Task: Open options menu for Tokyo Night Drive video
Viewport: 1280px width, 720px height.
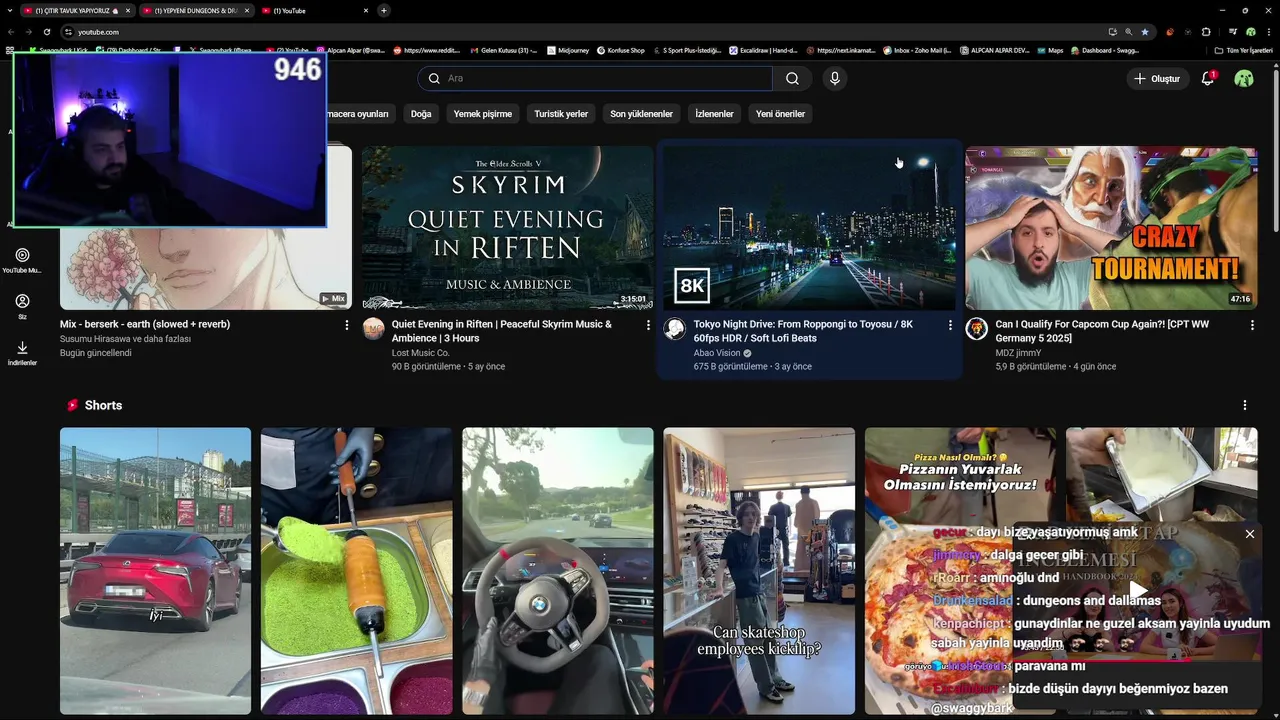Action: [x=950, y=325]
